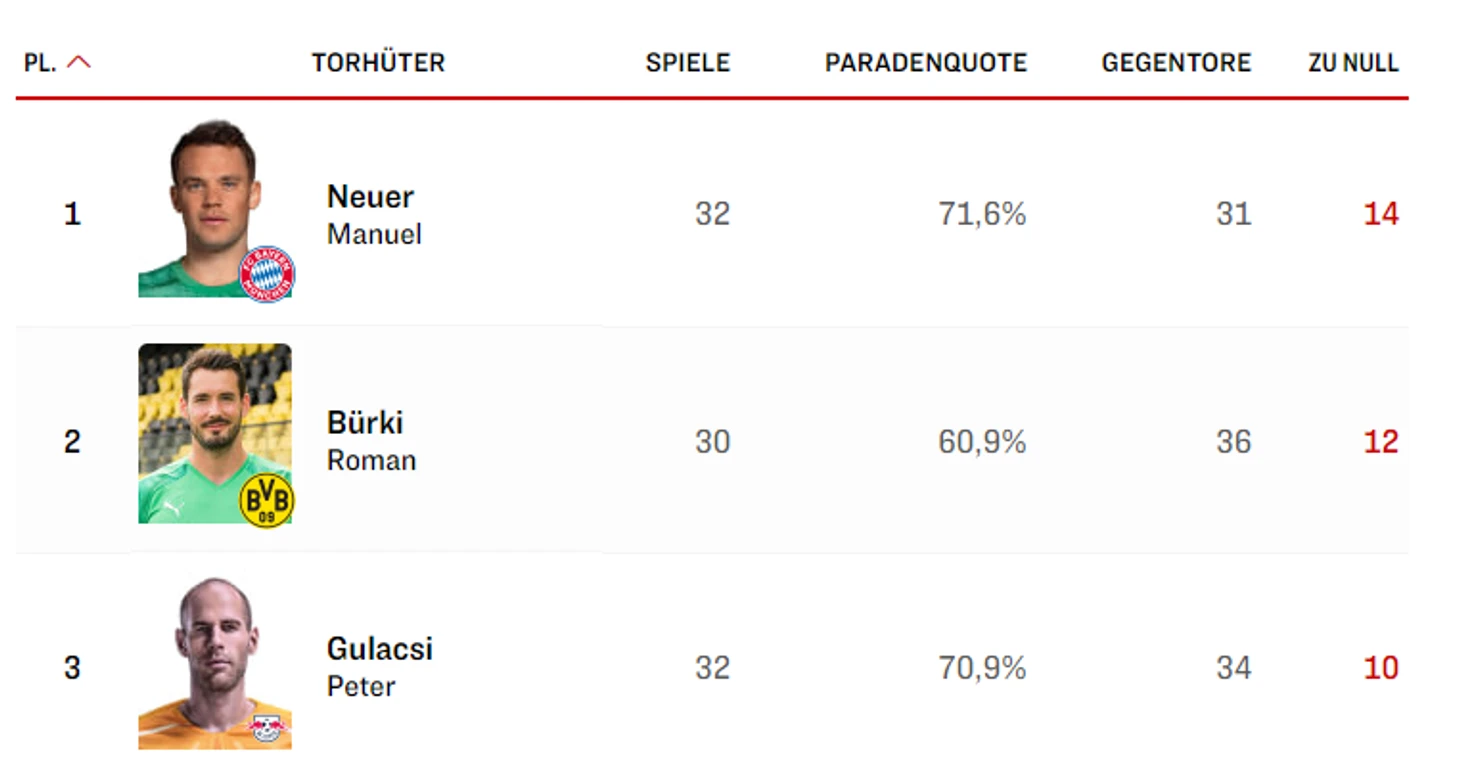Click the BVB 09 club badge

pos(267,500)
